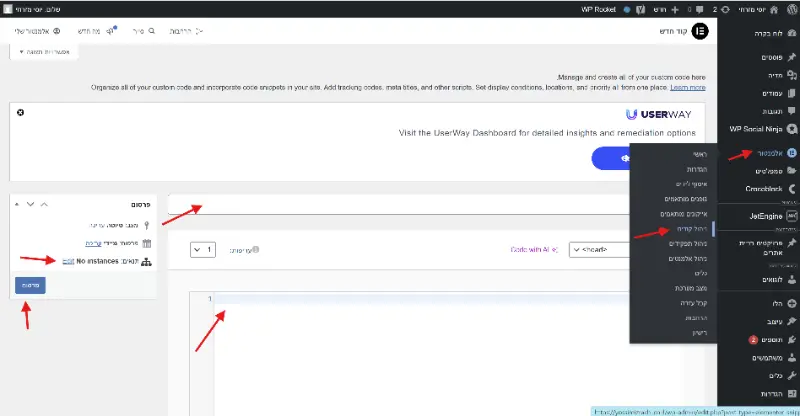Image resolution: width=800 pixels, height=416 pixels.
Task: Open Appearance 'עיצוב' in sidebar
Action: [774, 322]
